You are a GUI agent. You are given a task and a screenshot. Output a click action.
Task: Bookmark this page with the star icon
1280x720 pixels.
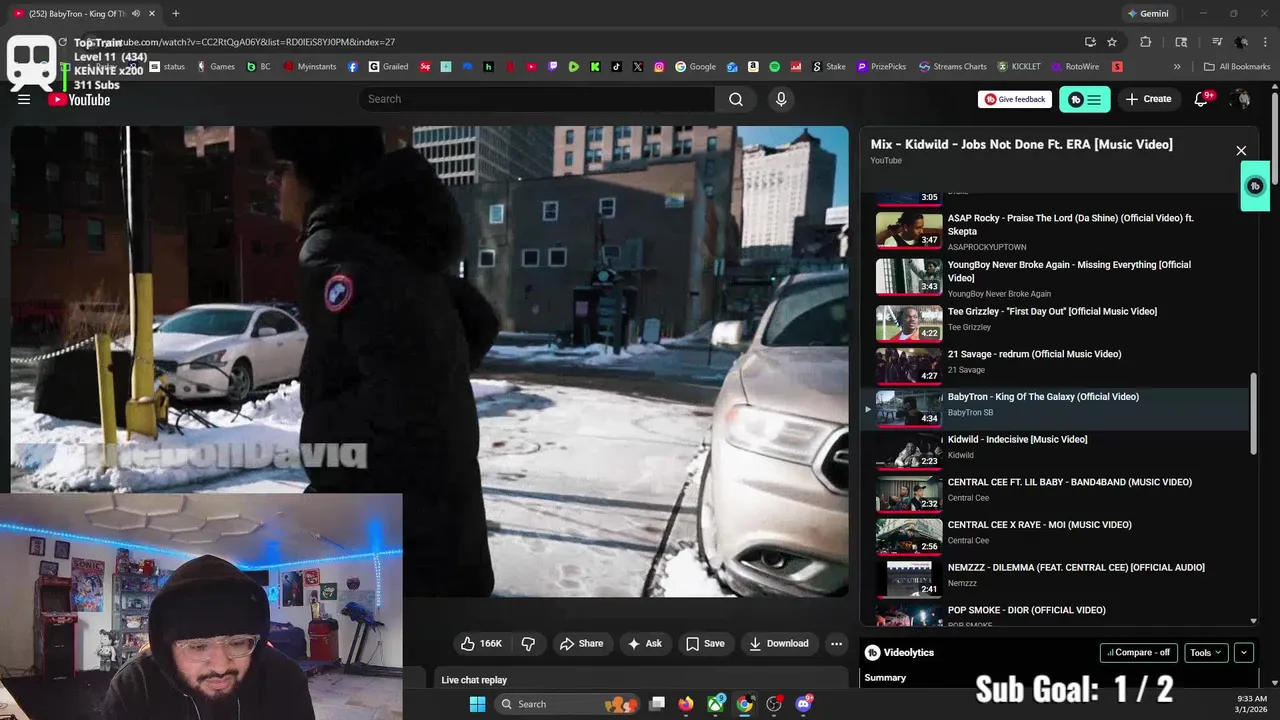(x=1112, y=42)
